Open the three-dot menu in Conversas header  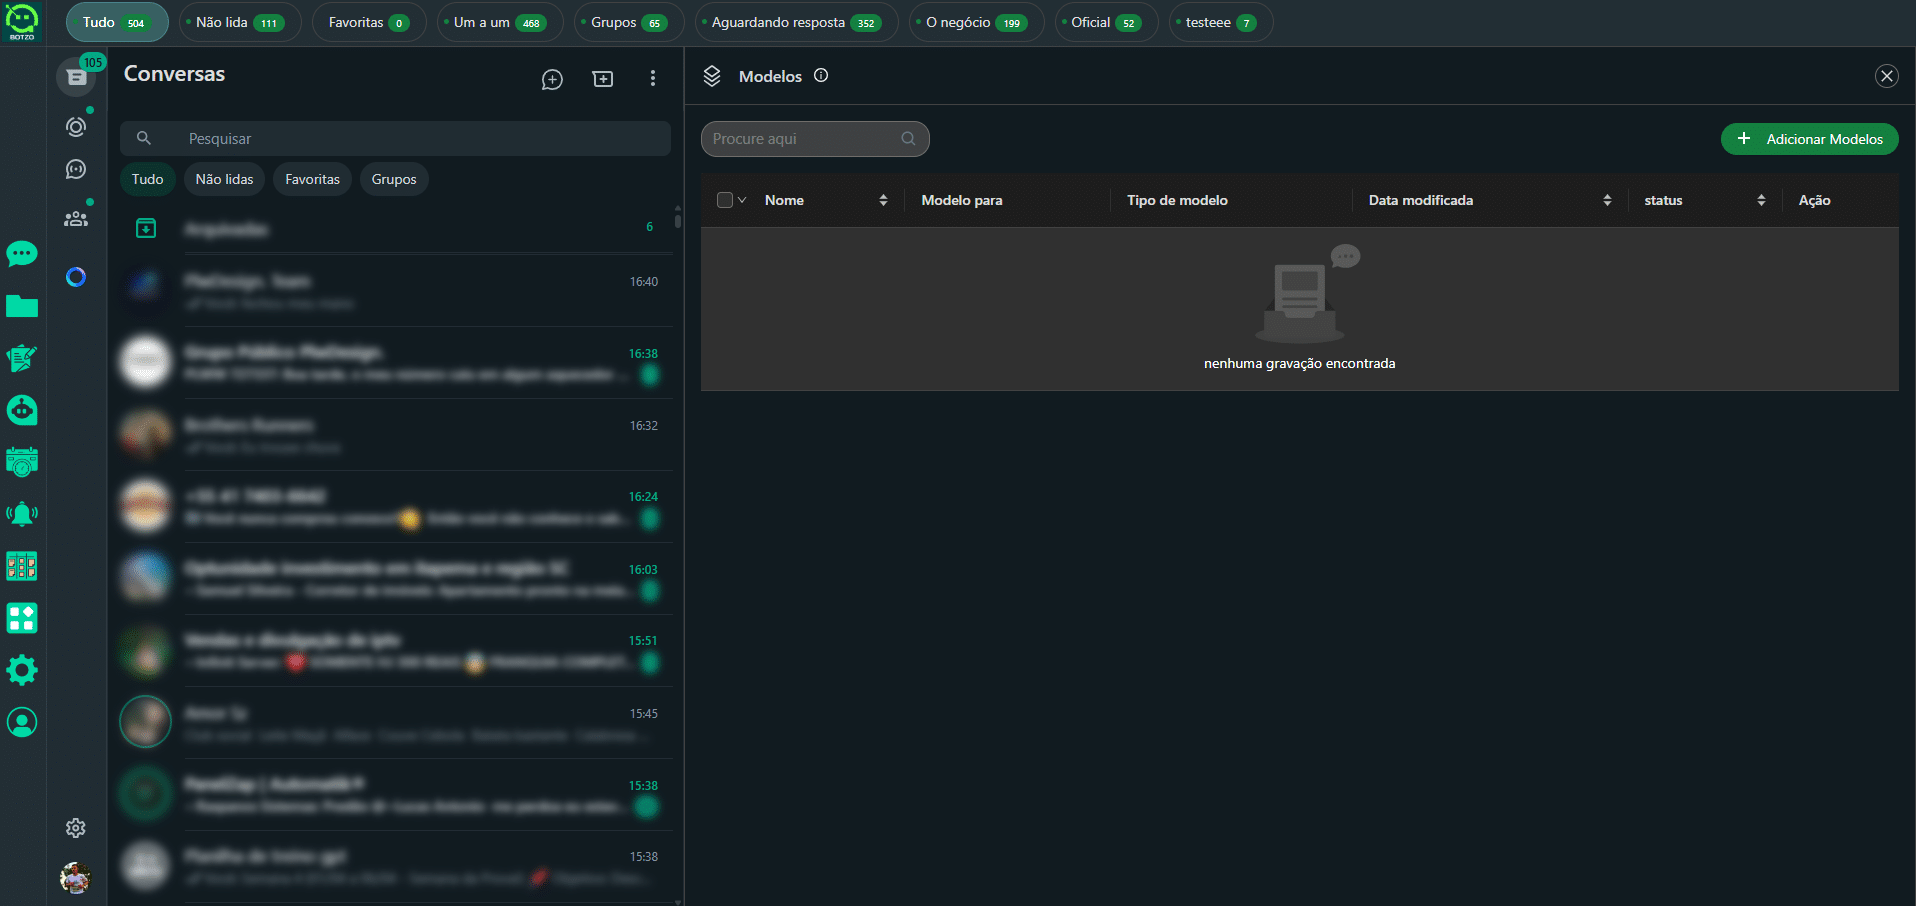tap(653, 78)
